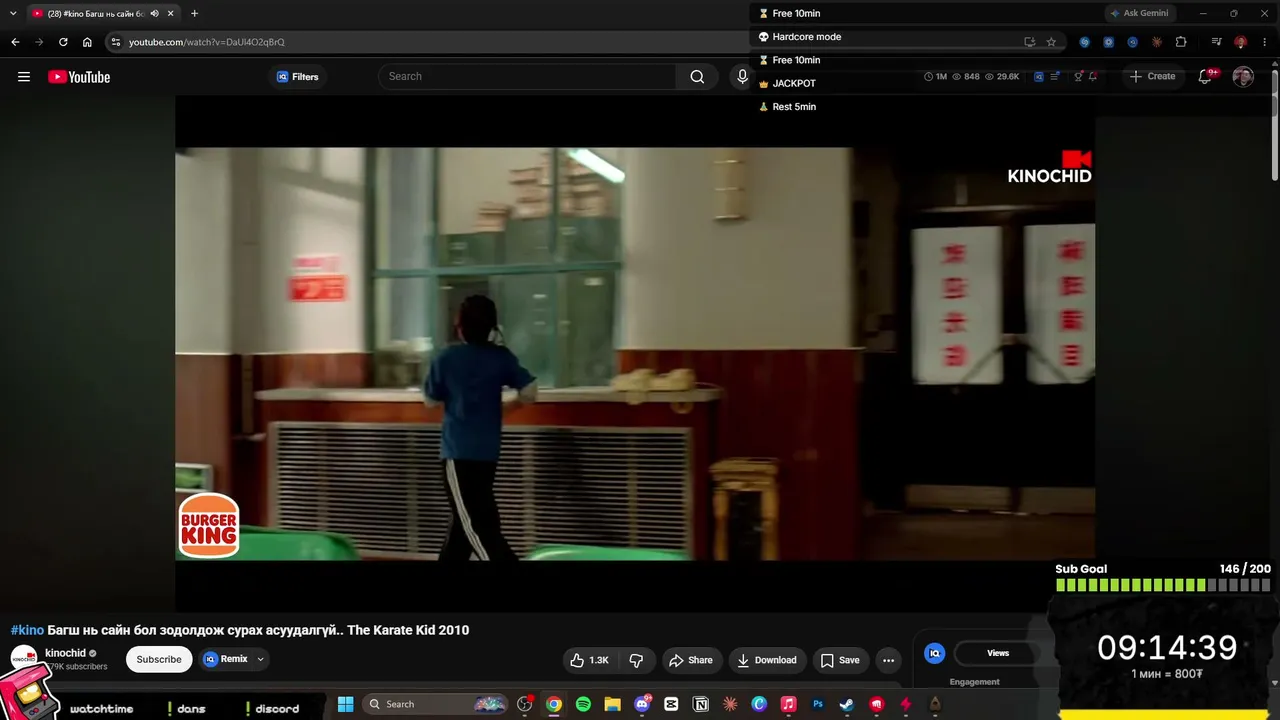Open File Explorer from the taskbar
The height and width of the screenshot is (720, 1280).
(x=612, y=704)
